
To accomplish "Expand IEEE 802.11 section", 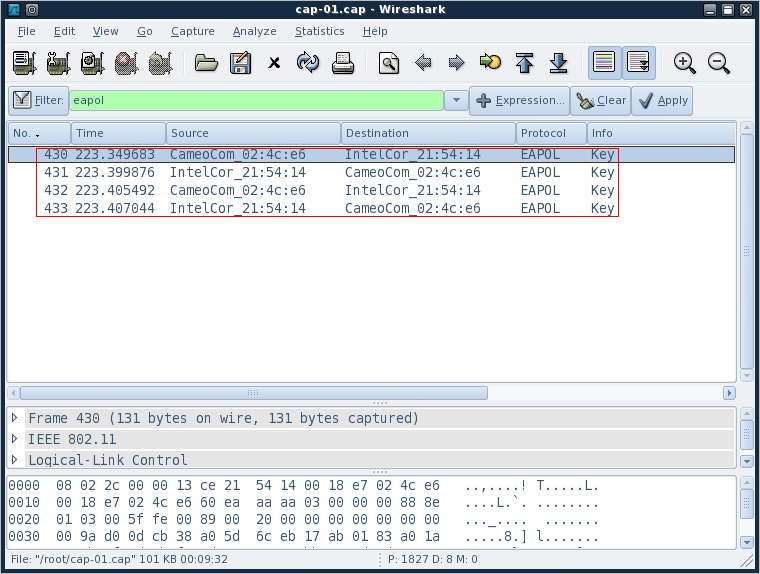I will point(15,439).
